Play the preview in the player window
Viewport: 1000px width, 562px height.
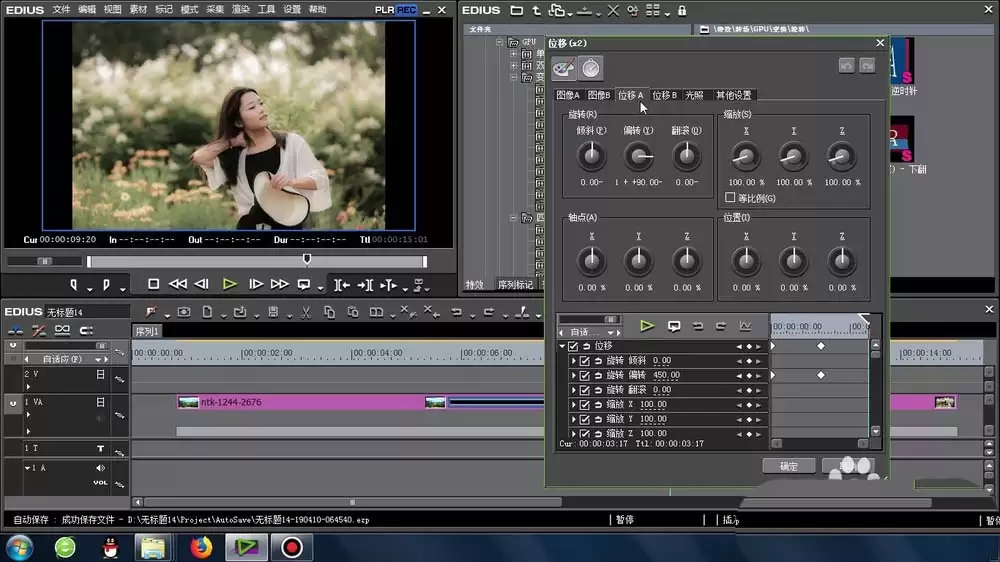click(x=230, y=285)
